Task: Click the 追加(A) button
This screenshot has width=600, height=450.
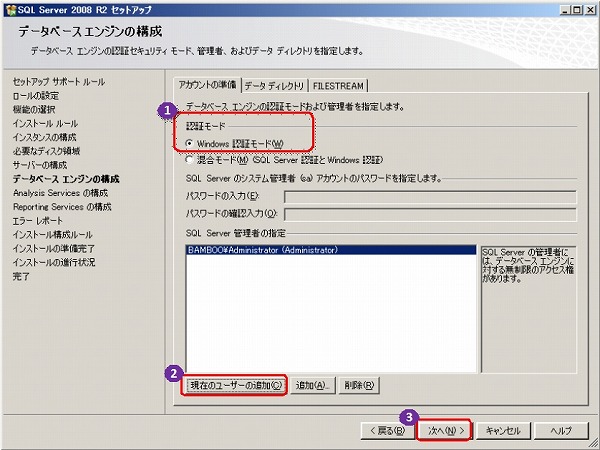Action: point(312,385)
